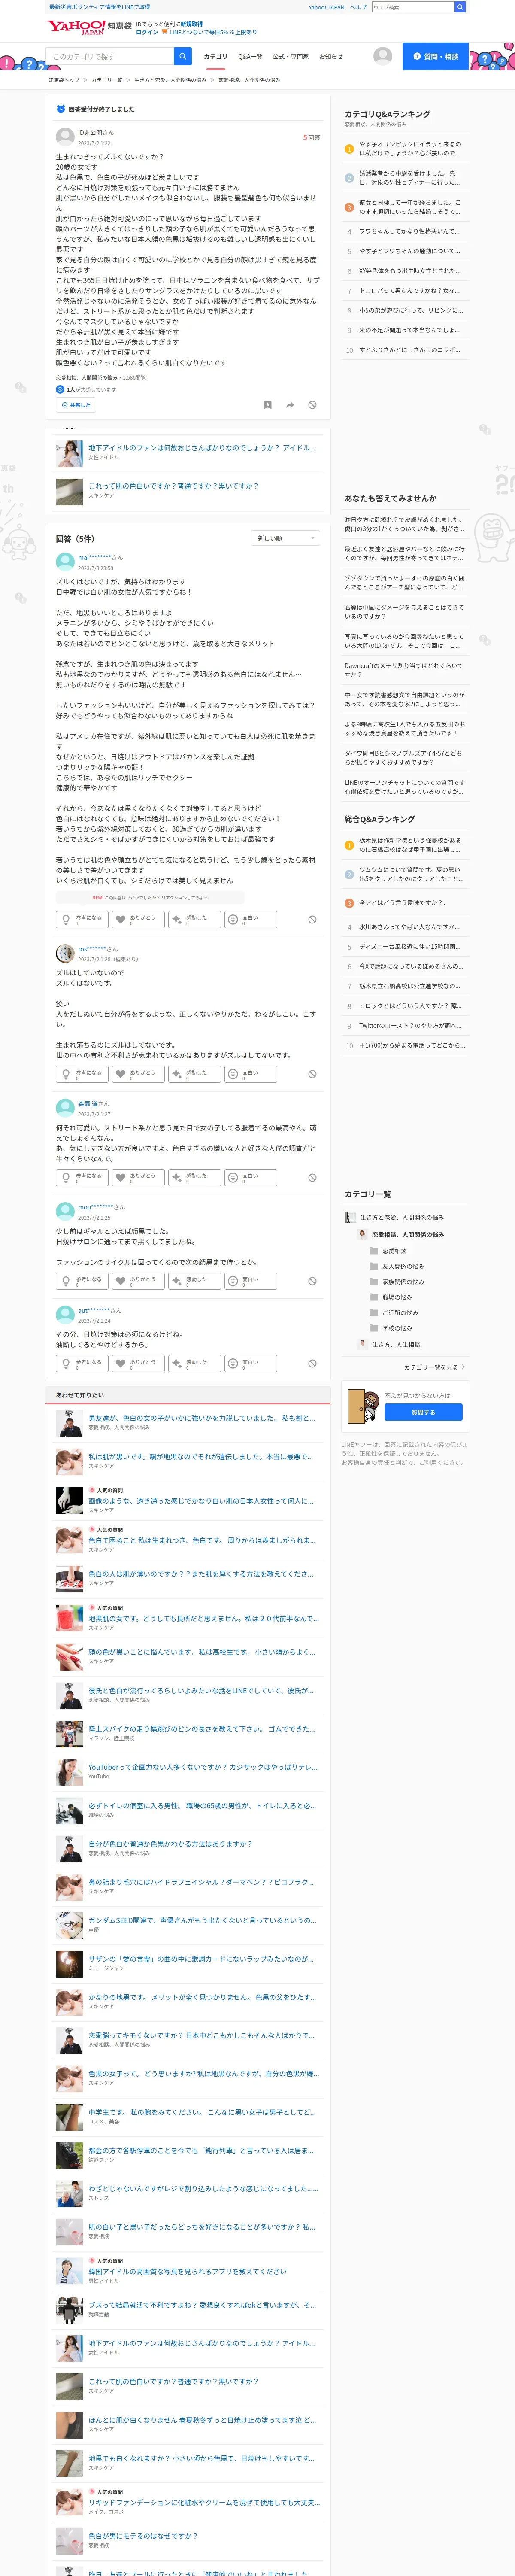Select the Q&A一覧 tab

250,57
